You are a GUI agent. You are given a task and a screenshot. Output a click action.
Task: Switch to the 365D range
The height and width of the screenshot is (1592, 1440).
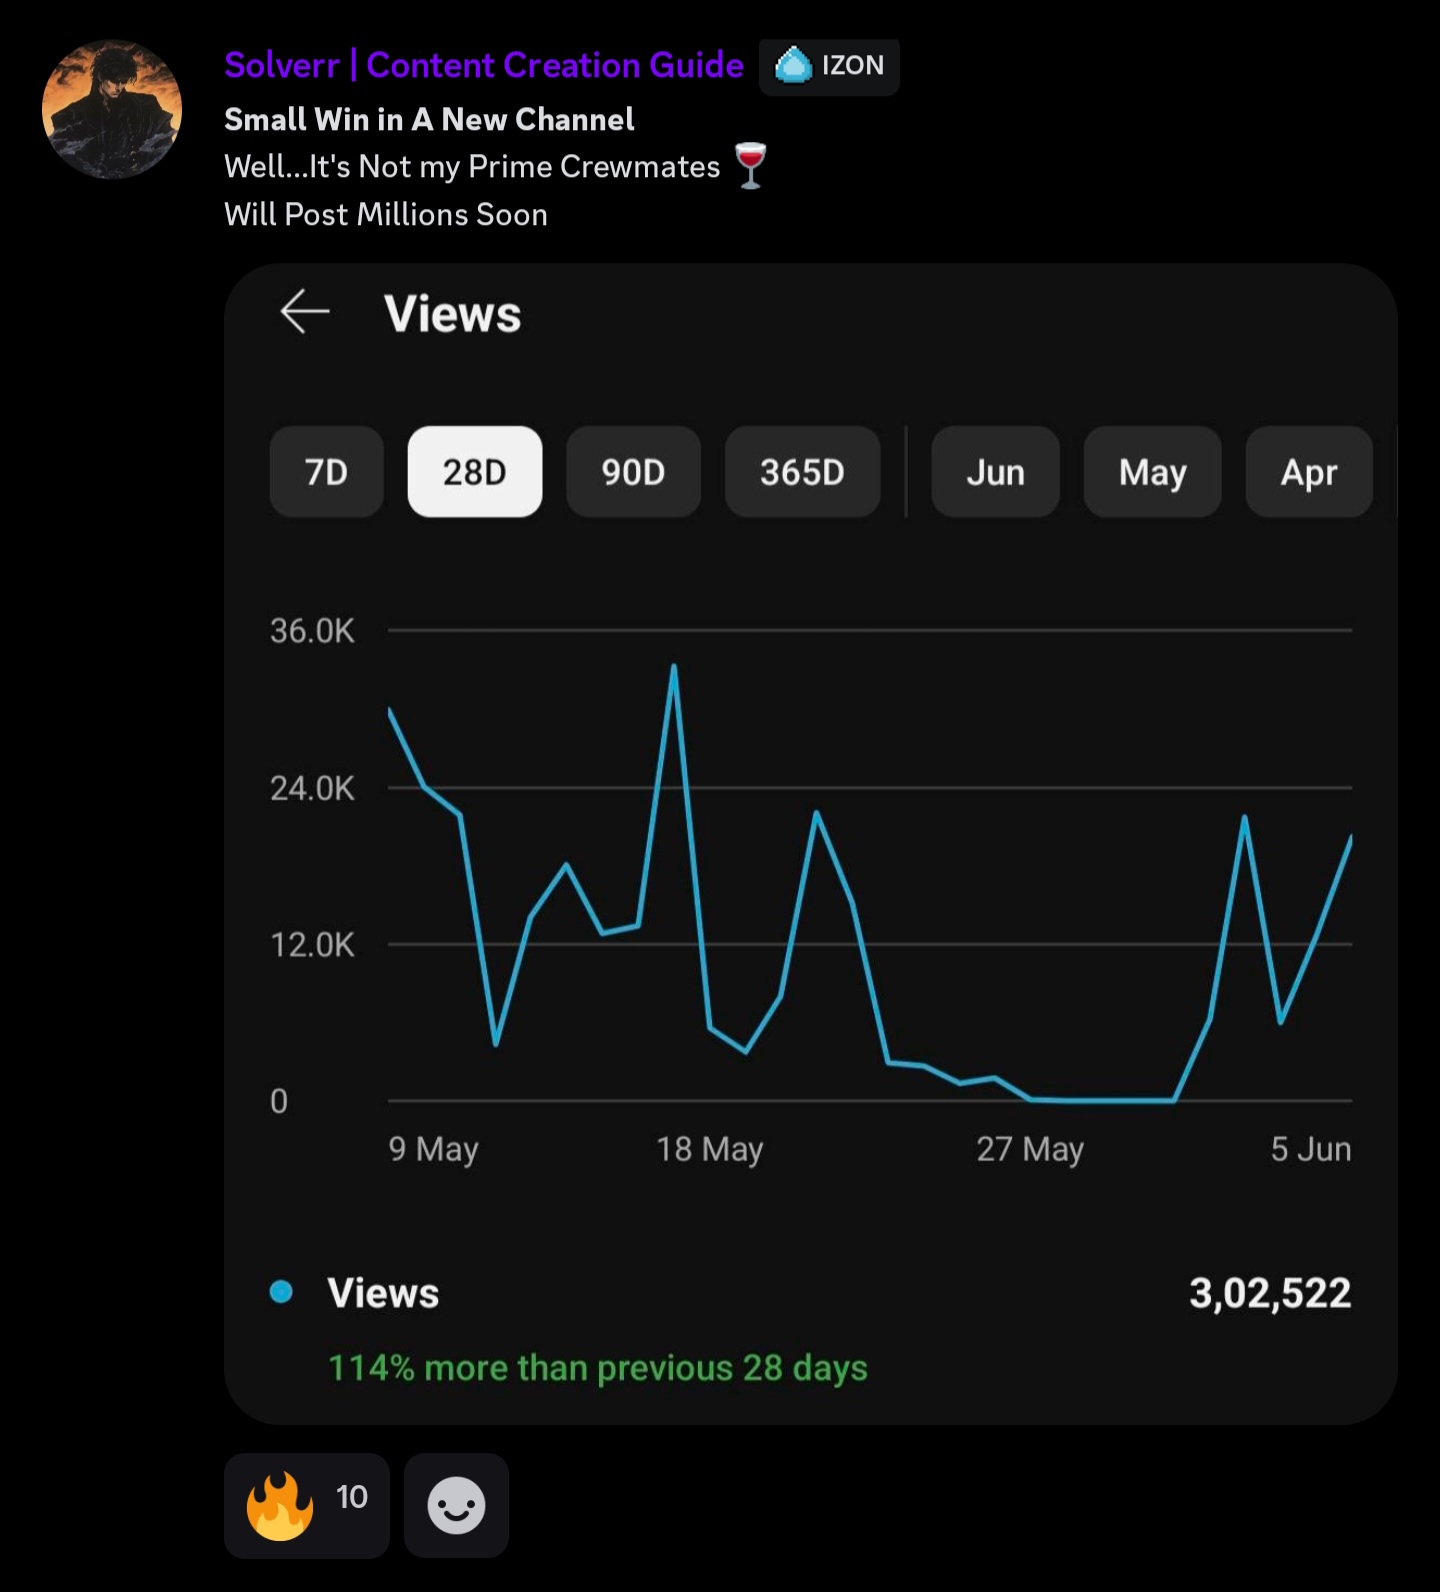[x=802, y=472]
